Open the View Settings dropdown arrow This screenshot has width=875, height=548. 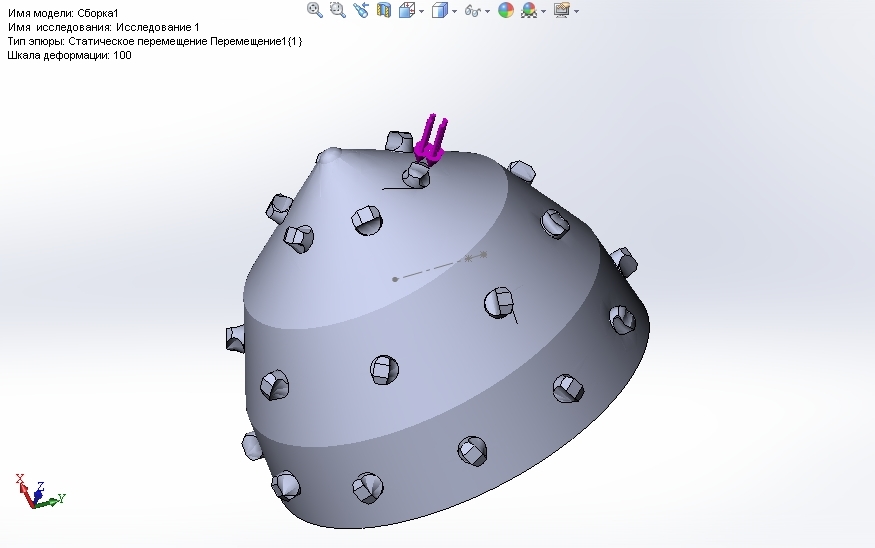(576, 11)
